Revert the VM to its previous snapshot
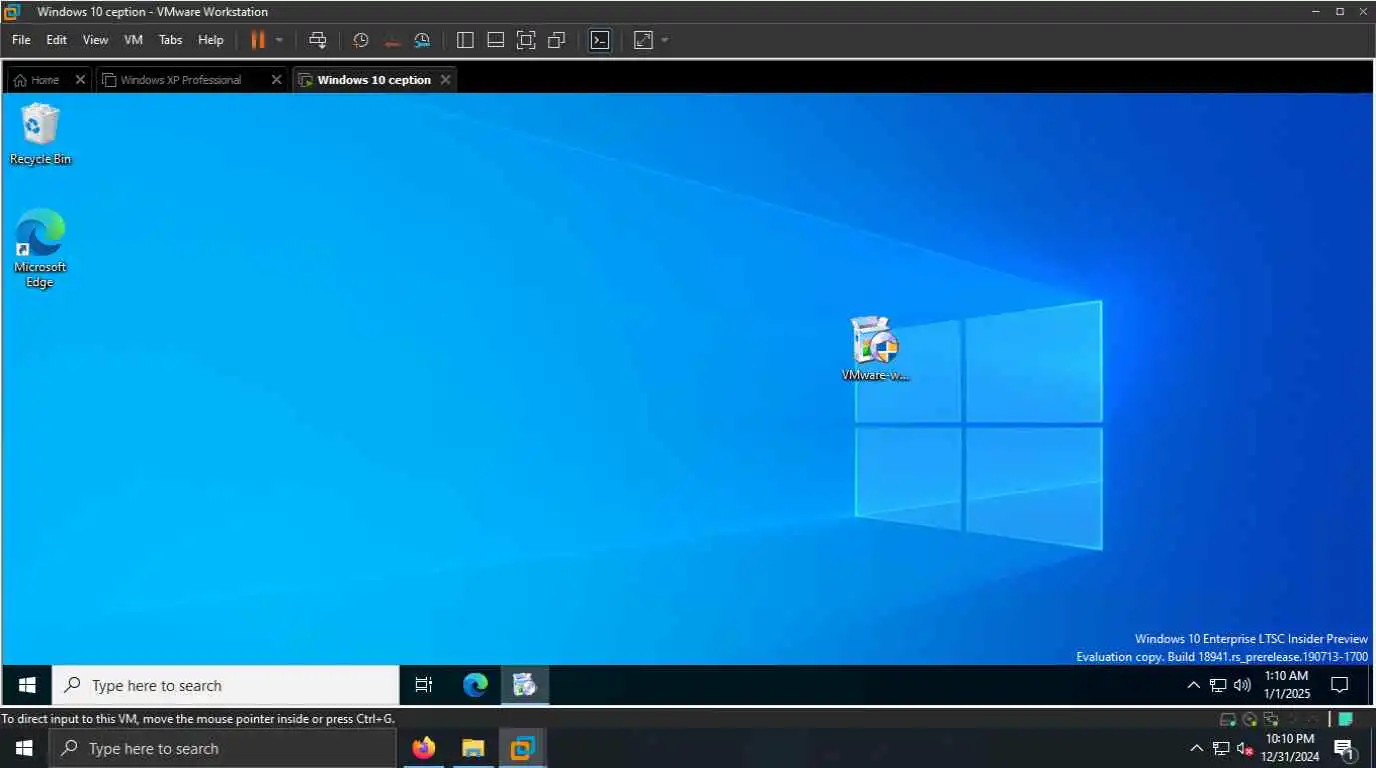 [392, 40]
